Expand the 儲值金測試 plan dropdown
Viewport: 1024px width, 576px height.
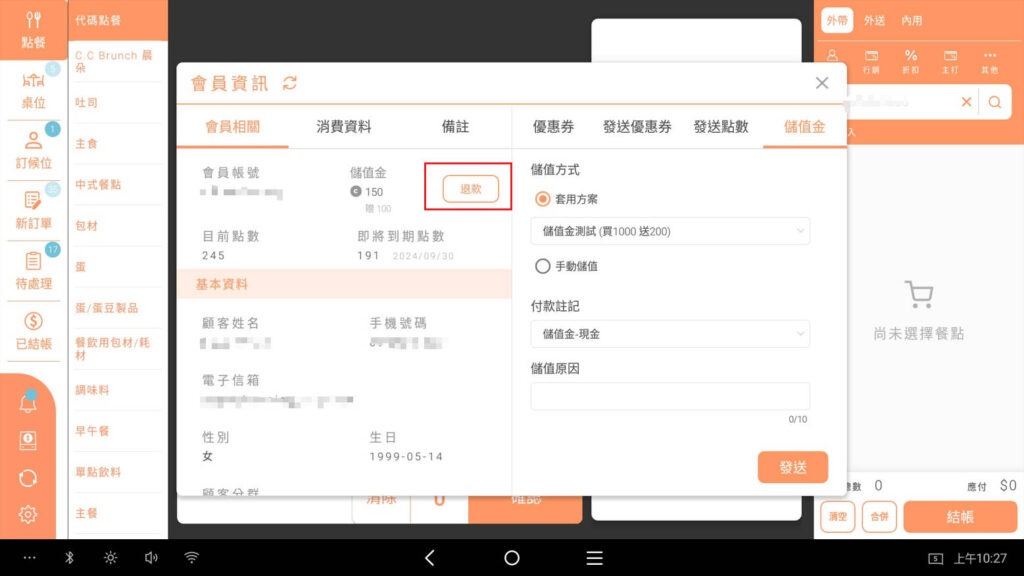coord(670,231)
